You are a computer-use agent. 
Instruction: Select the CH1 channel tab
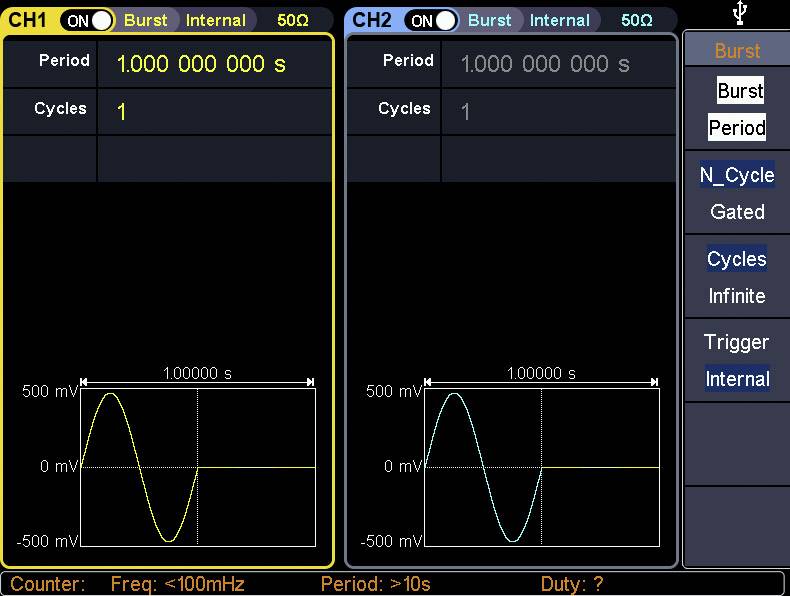(x=28, y=20)
